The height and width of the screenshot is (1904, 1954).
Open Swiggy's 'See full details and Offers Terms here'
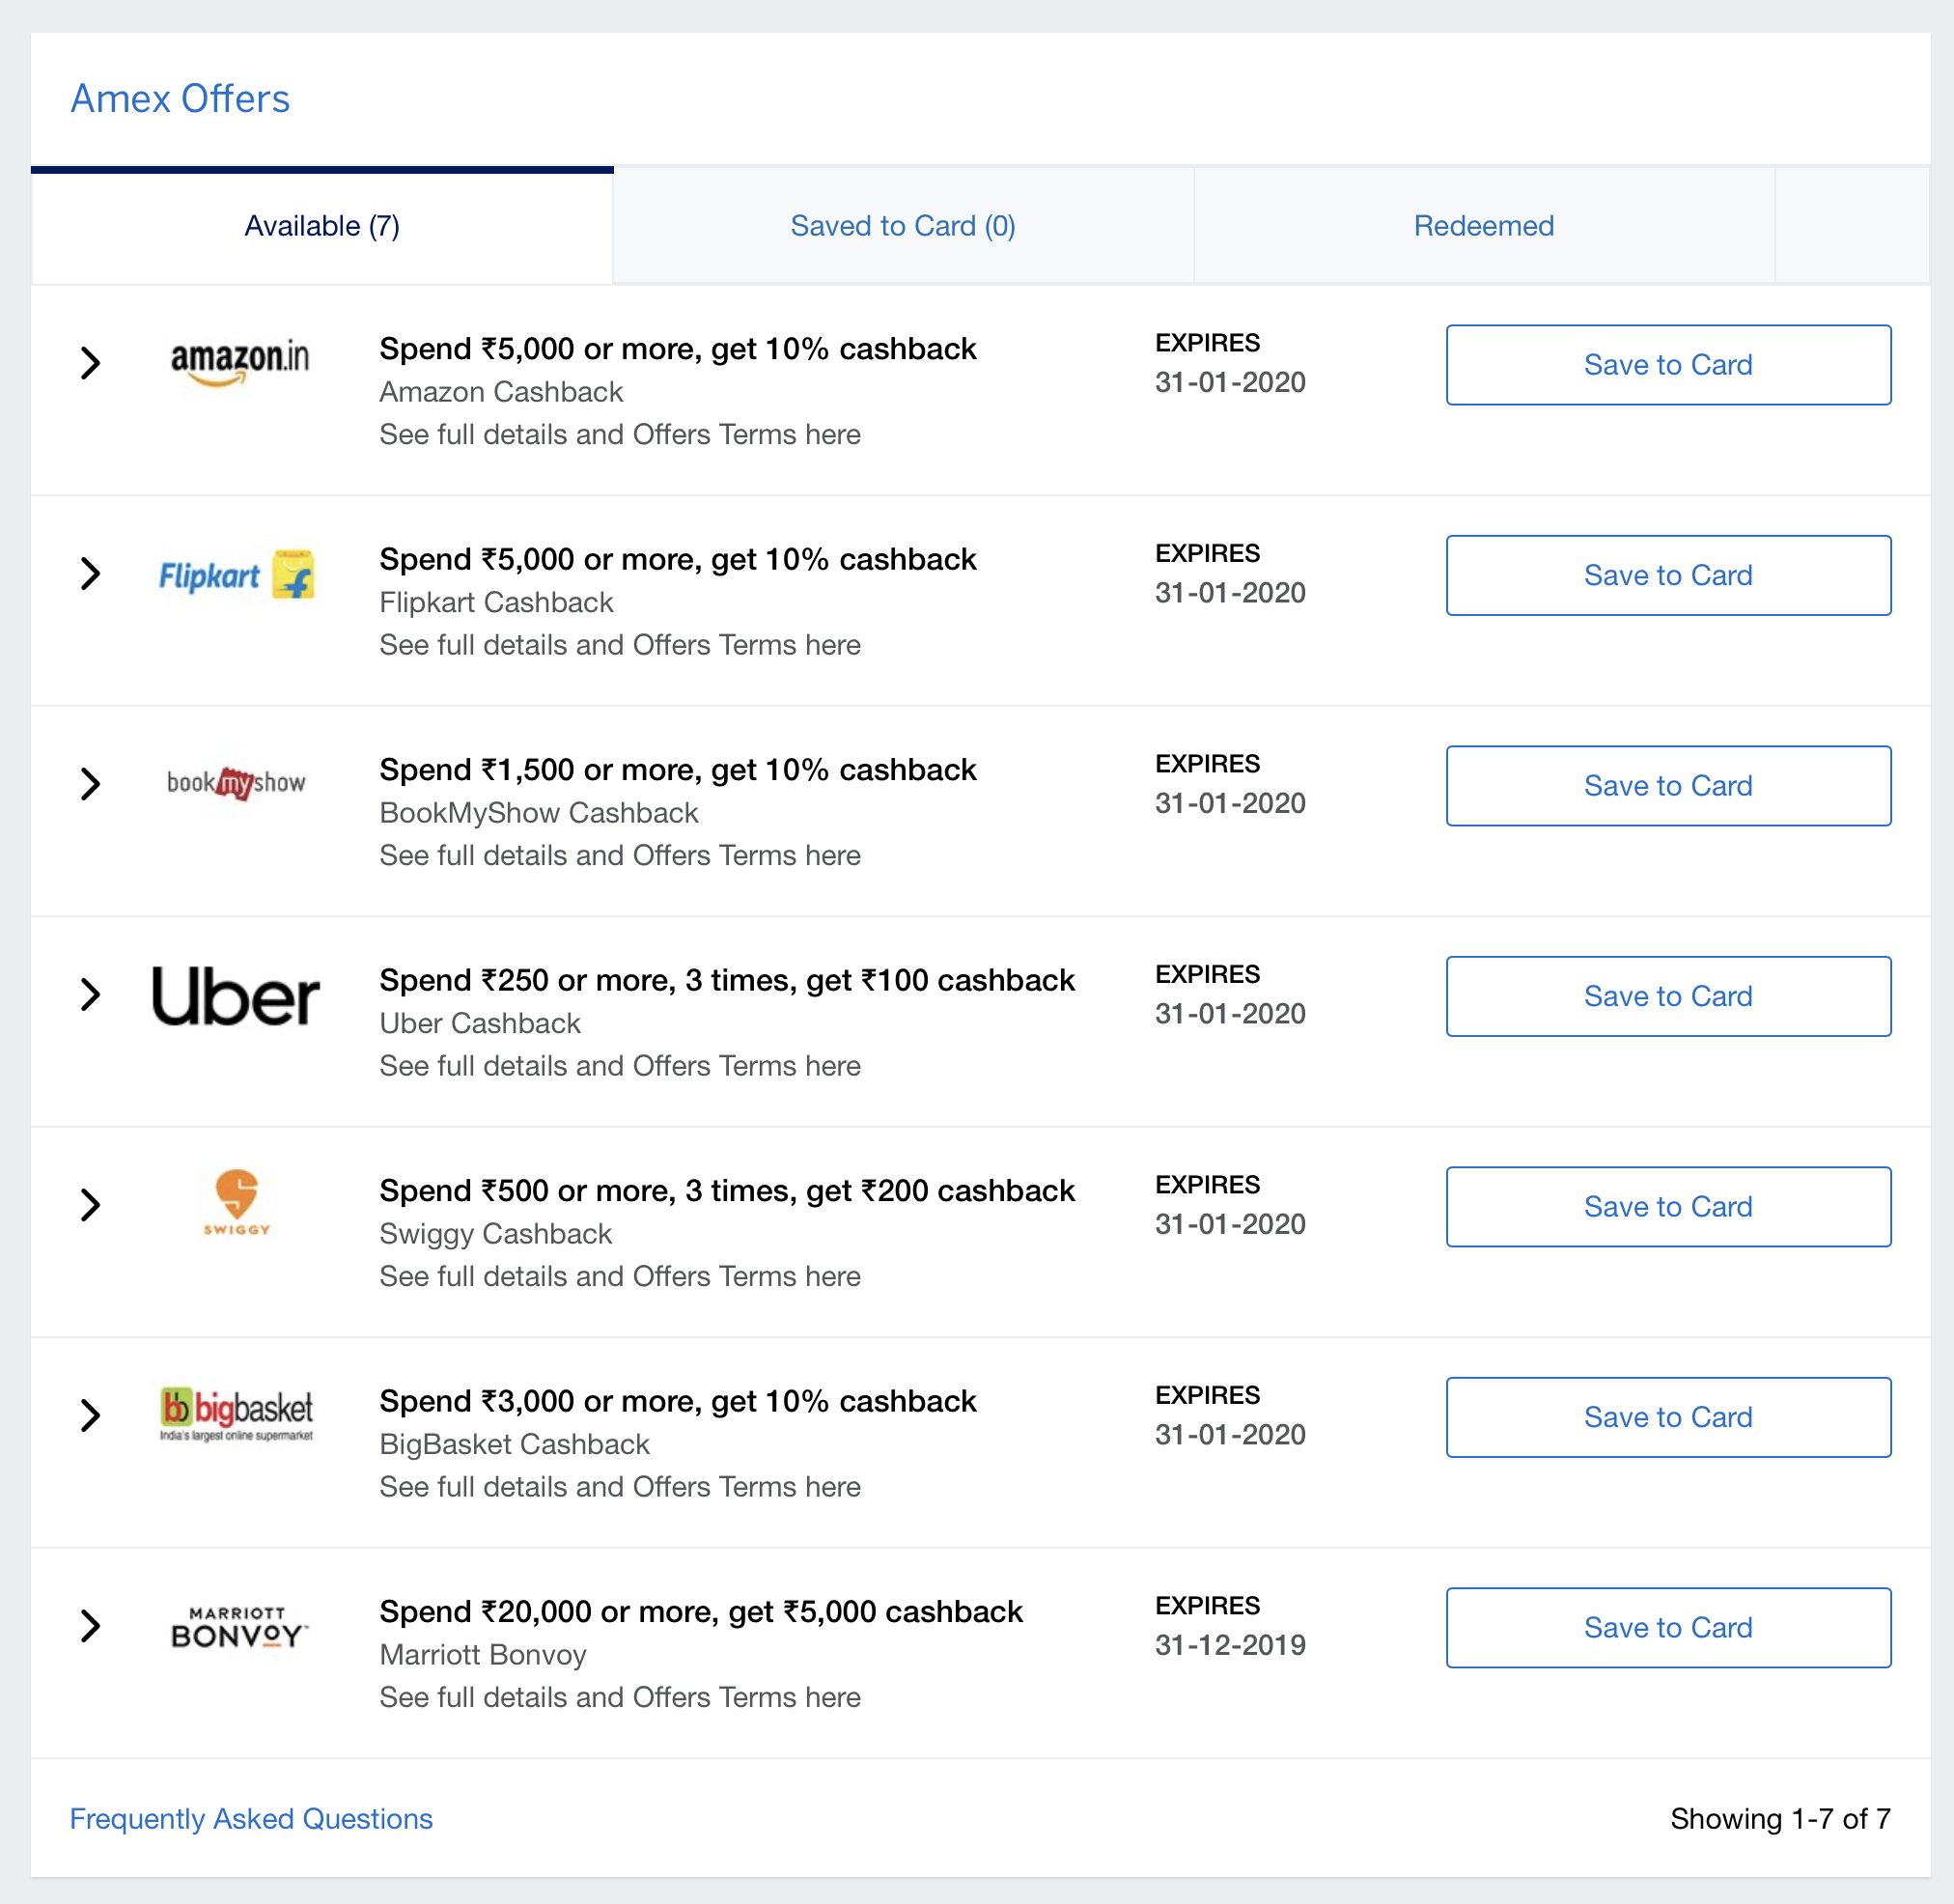(620, 1276)
